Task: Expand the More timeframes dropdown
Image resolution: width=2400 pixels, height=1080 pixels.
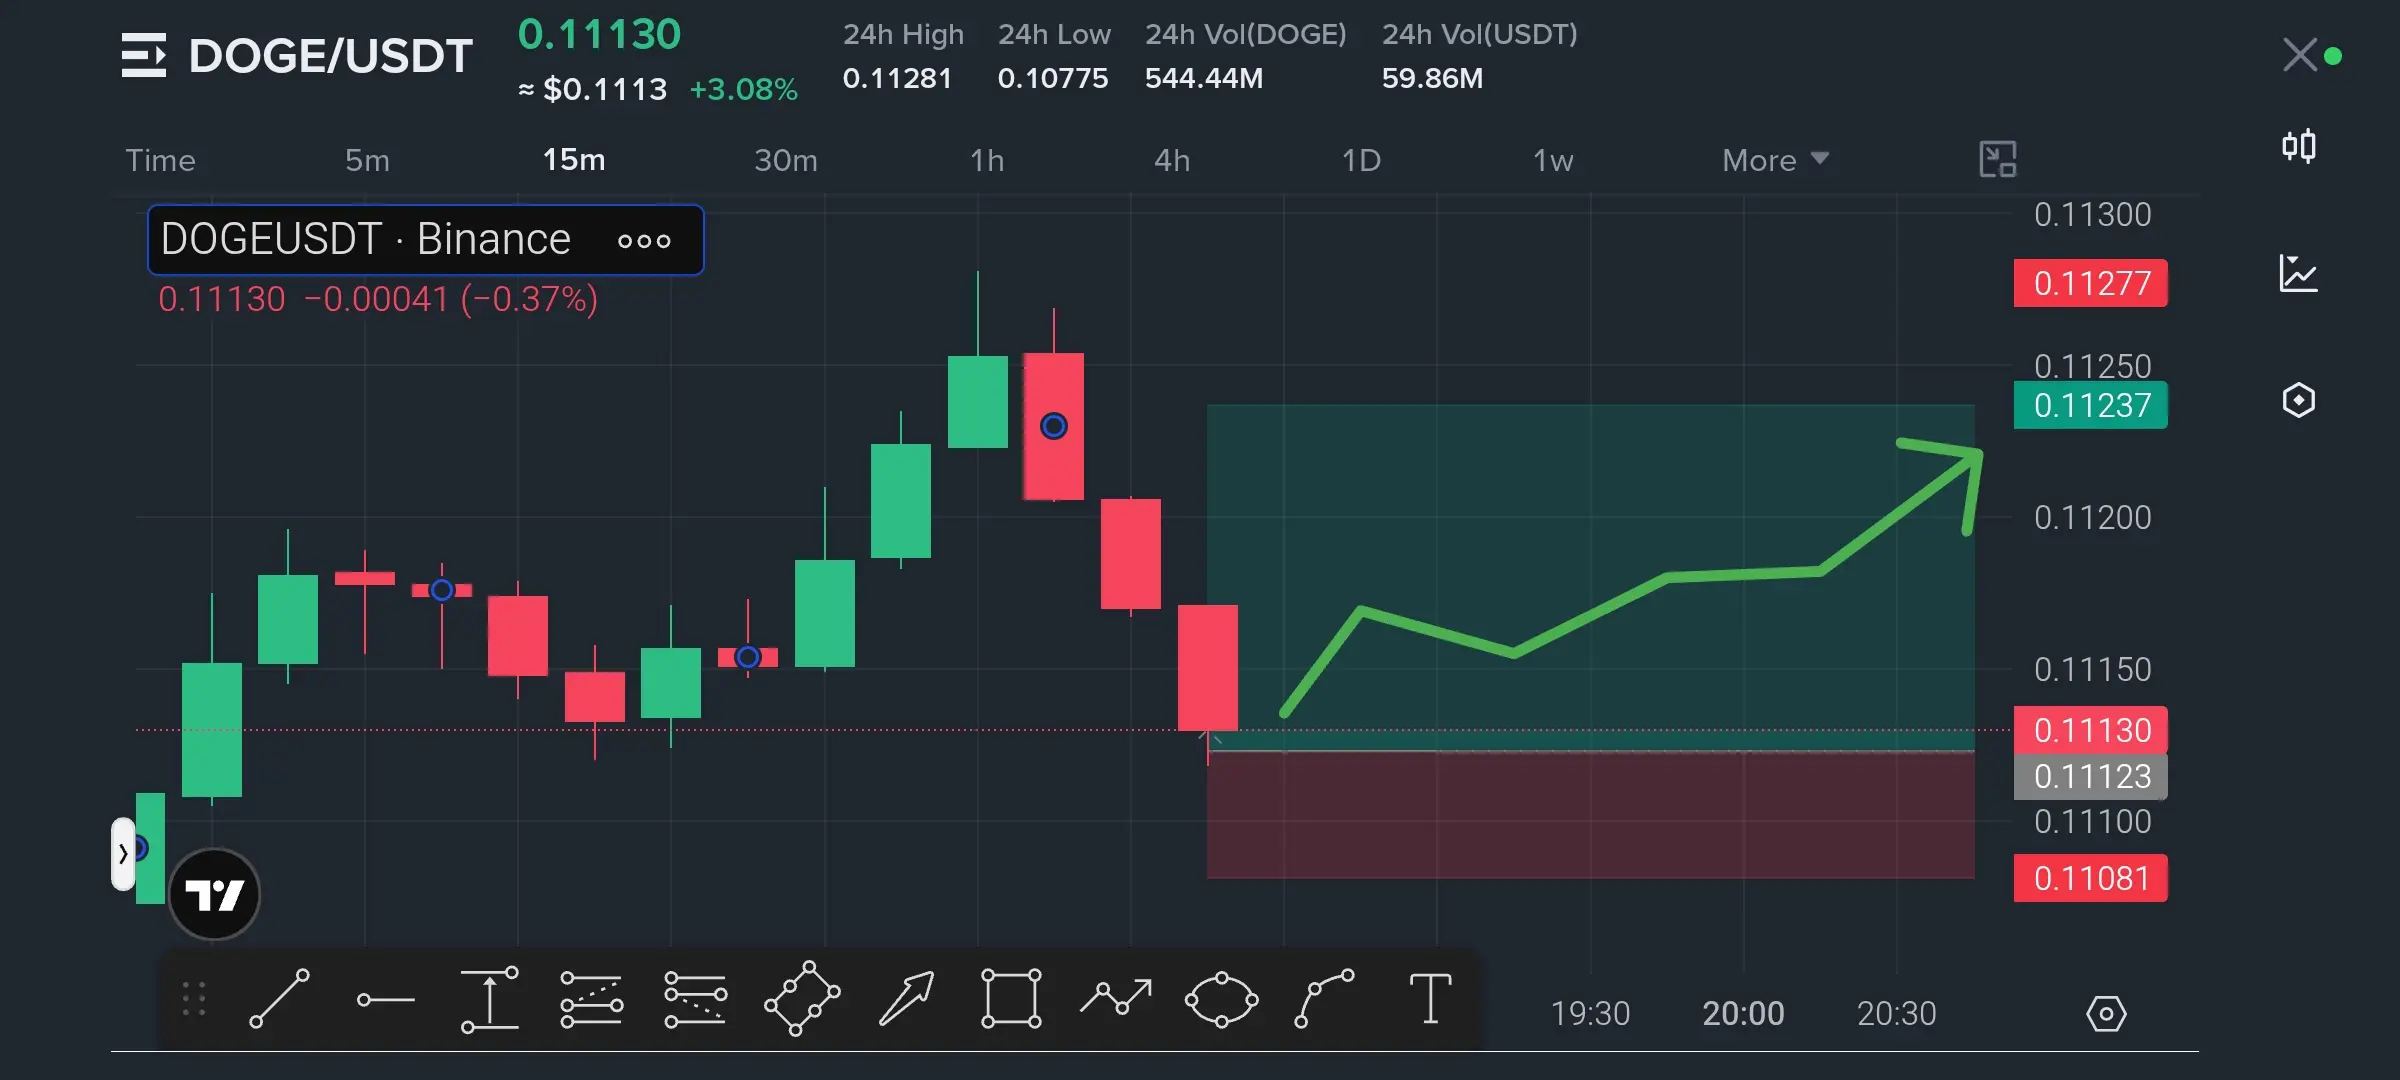Action: pos(1775,160)
